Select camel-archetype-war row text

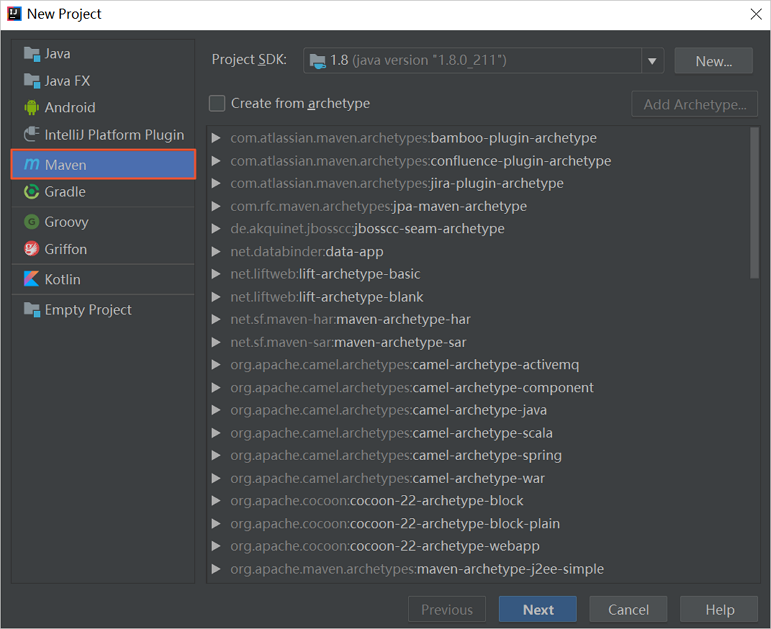click(387, 478)
